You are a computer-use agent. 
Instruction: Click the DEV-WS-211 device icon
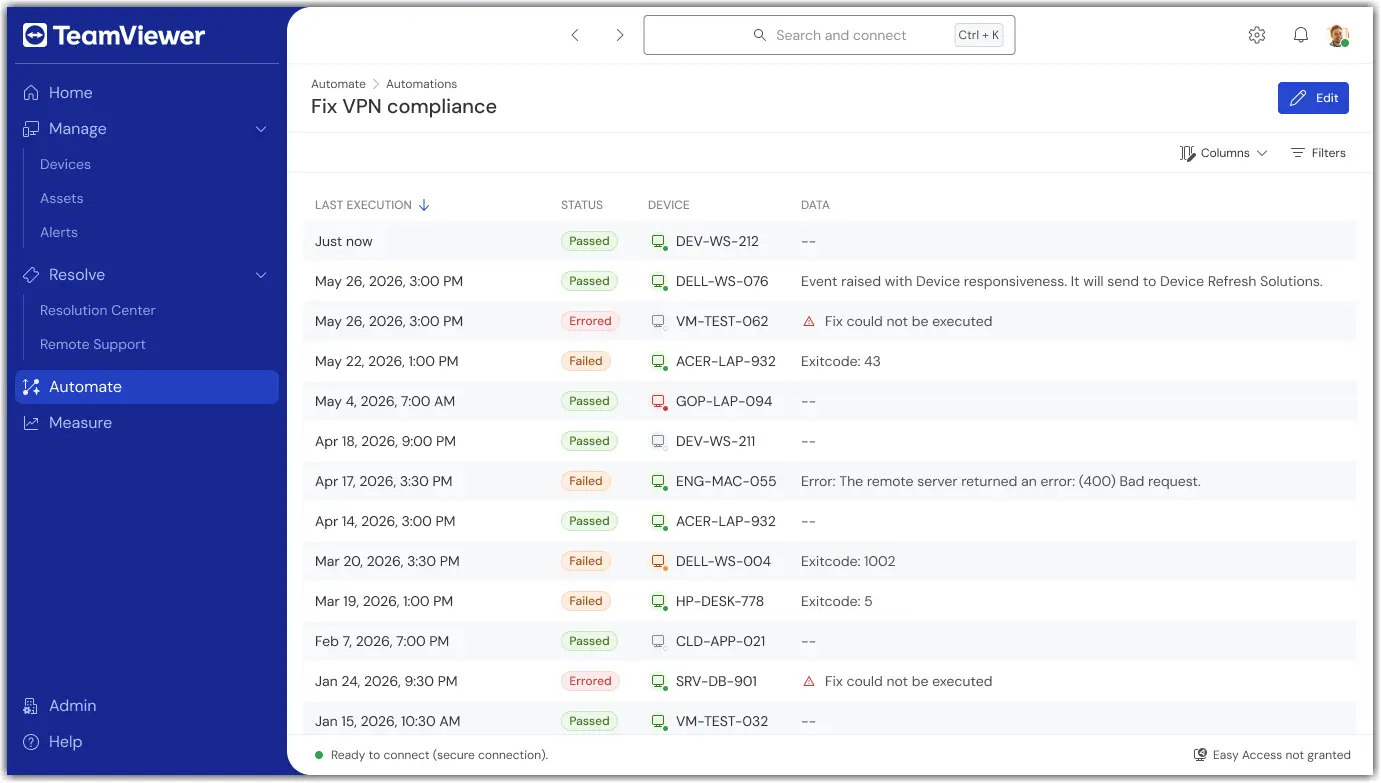tap(659, 441)
